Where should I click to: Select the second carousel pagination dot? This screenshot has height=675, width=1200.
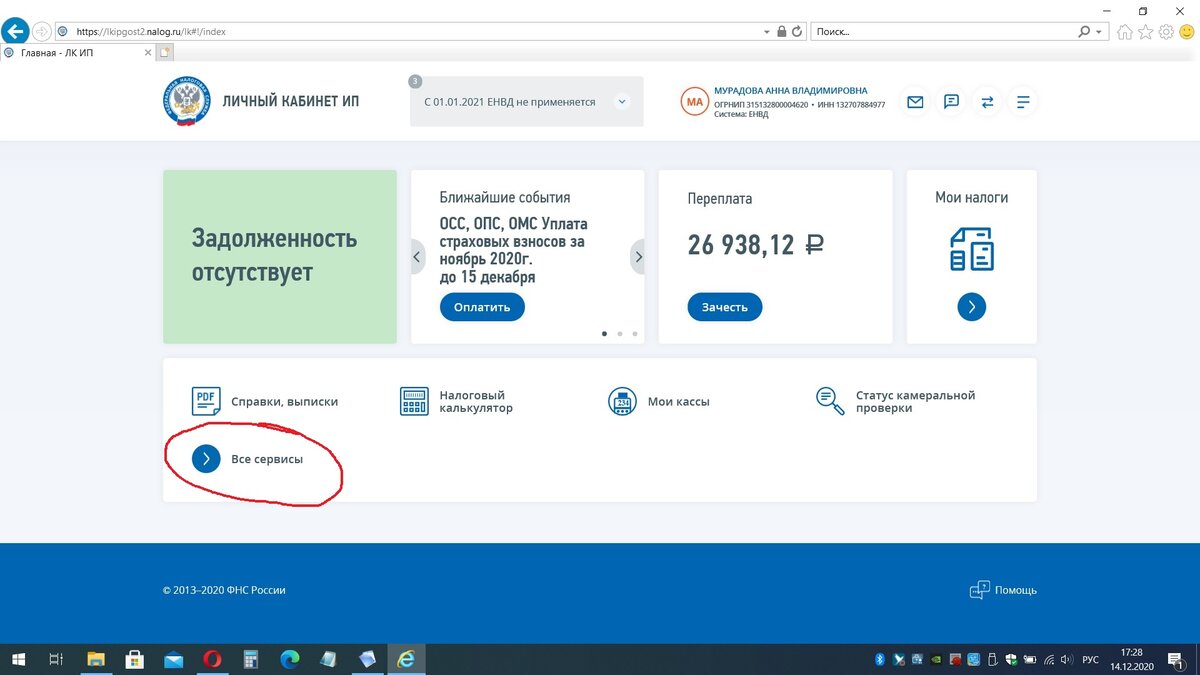coord(619,333)
